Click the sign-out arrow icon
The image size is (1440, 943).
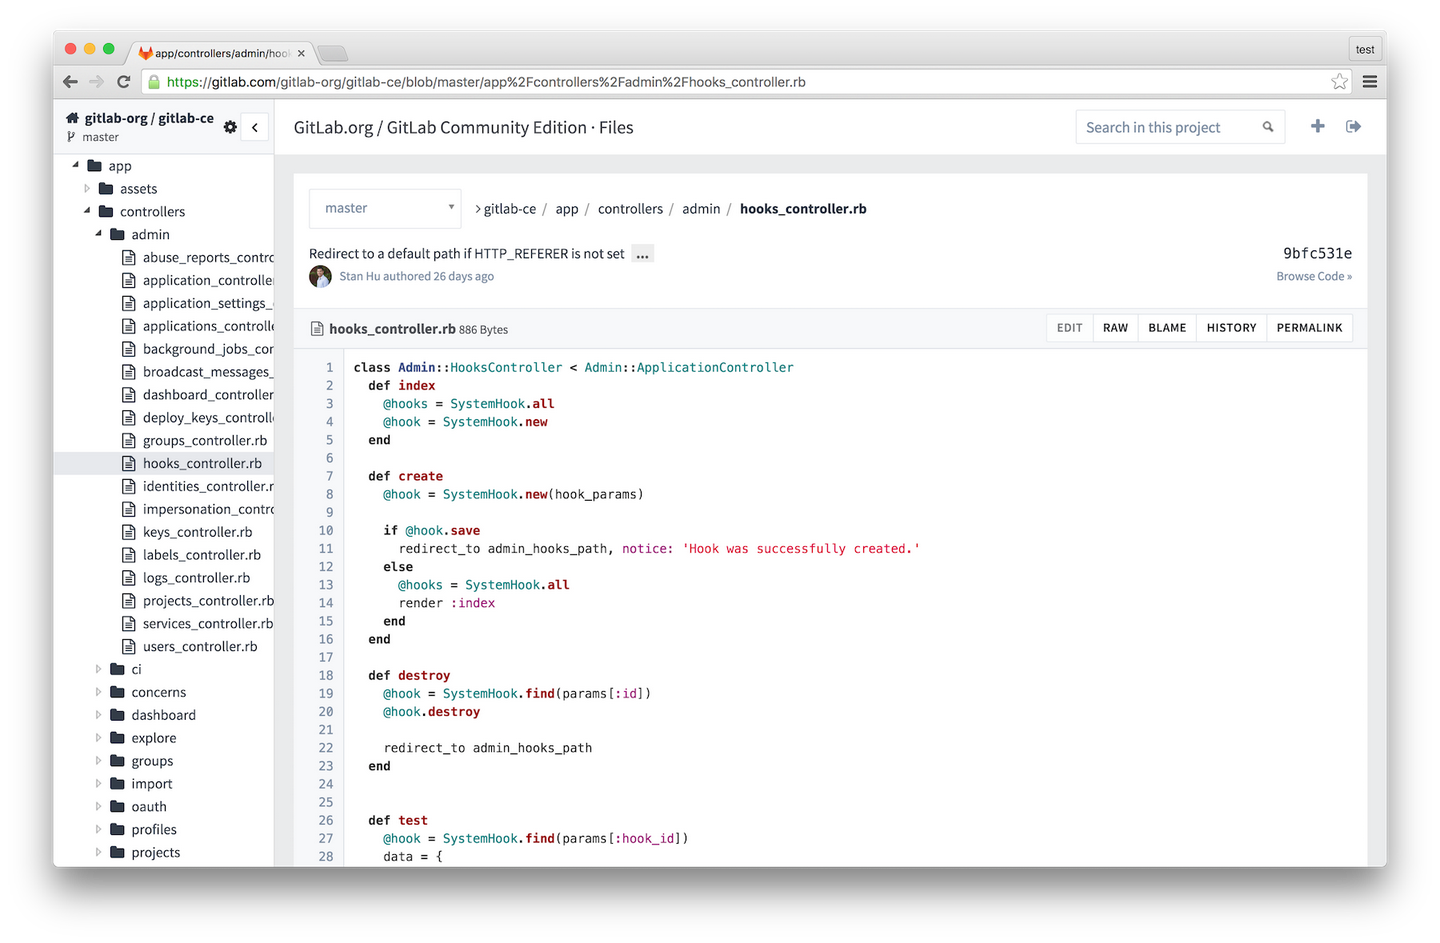(1353, 126)
